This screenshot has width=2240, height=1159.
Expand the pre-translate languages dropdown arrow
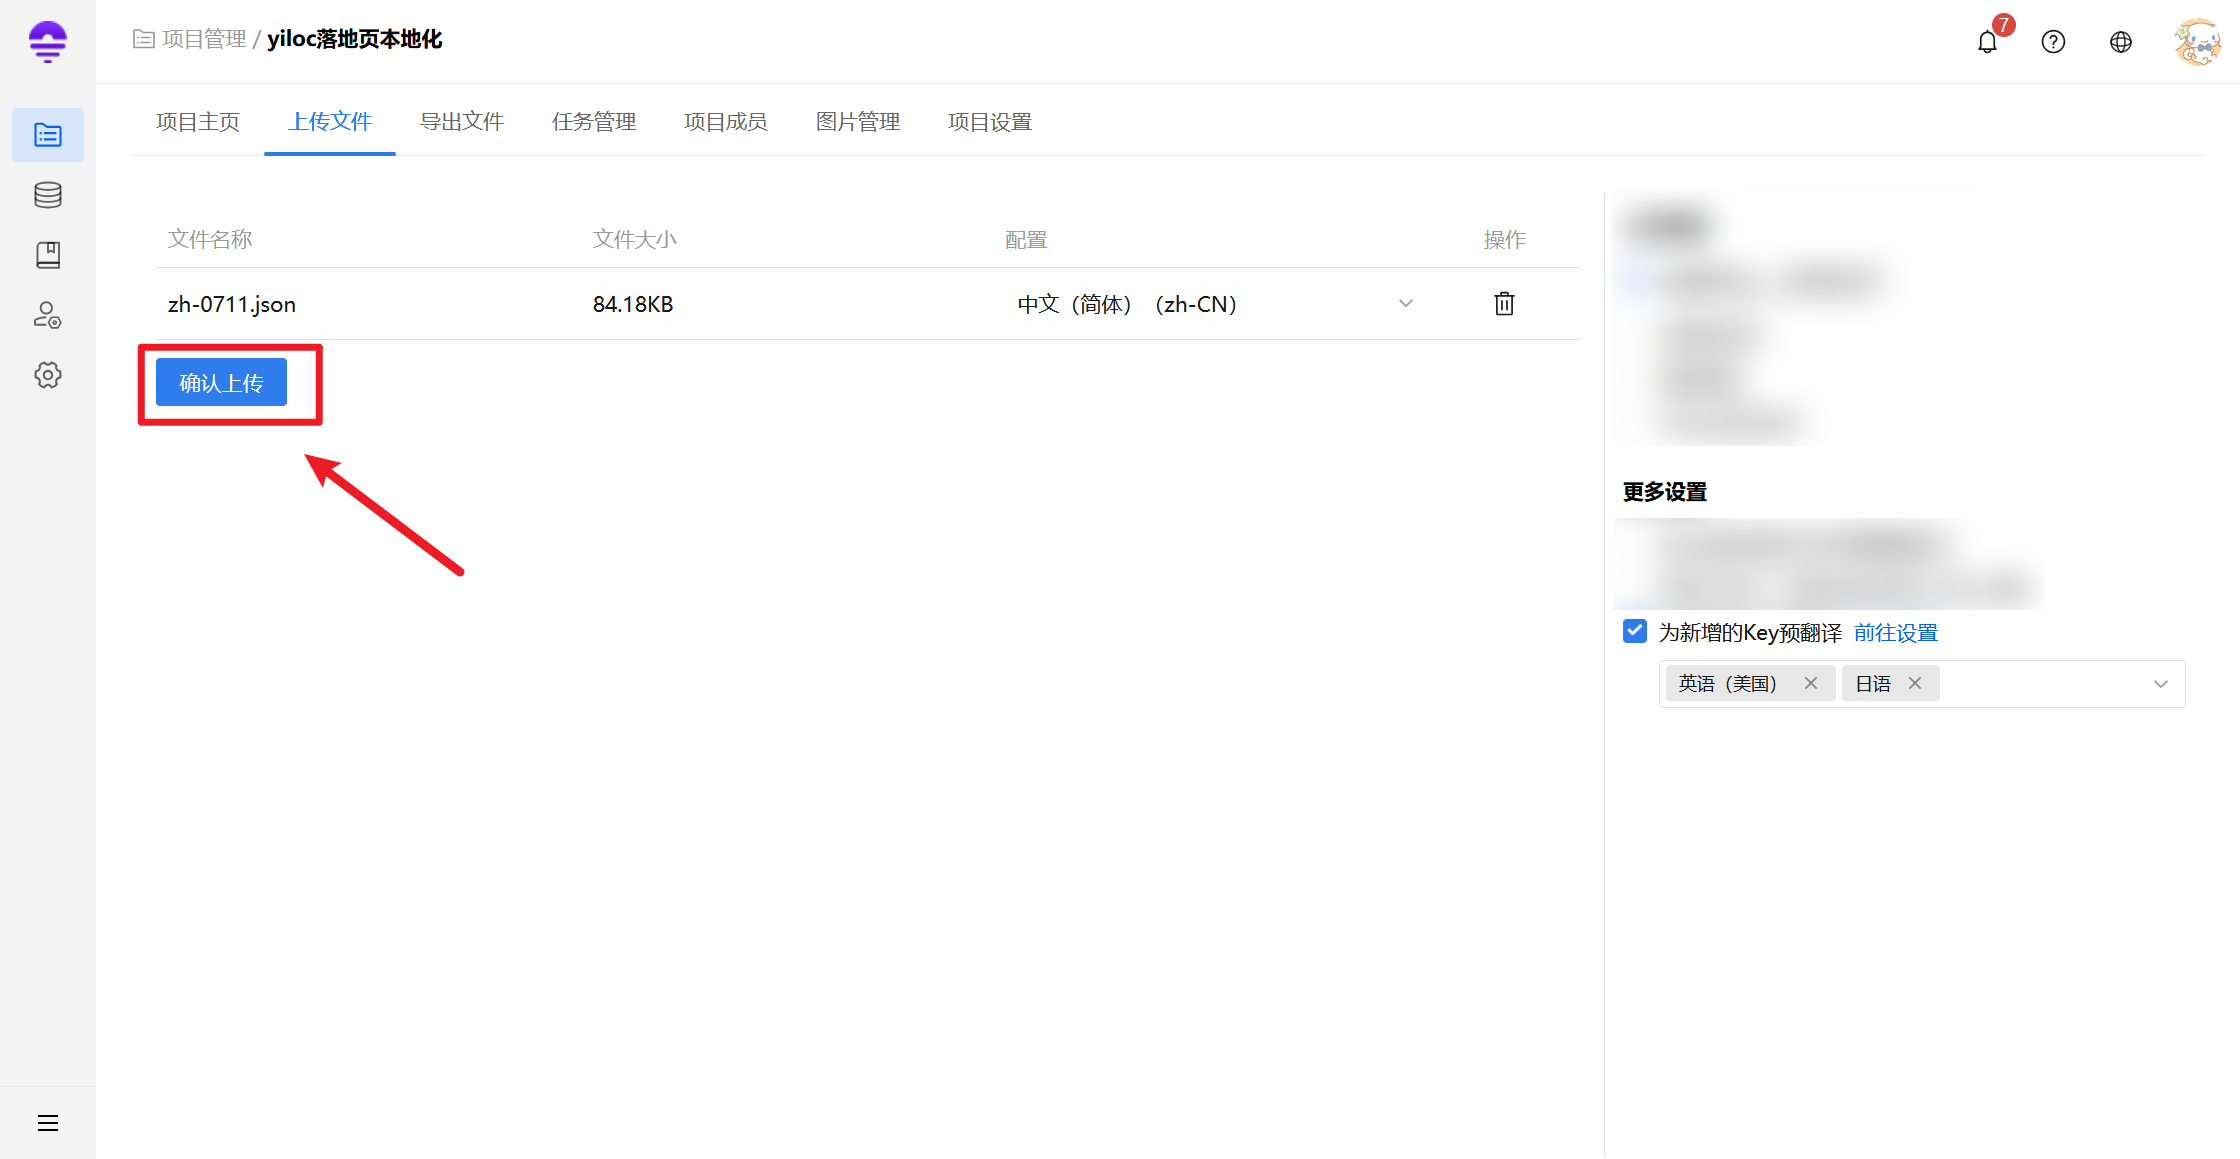[2160, 684]
